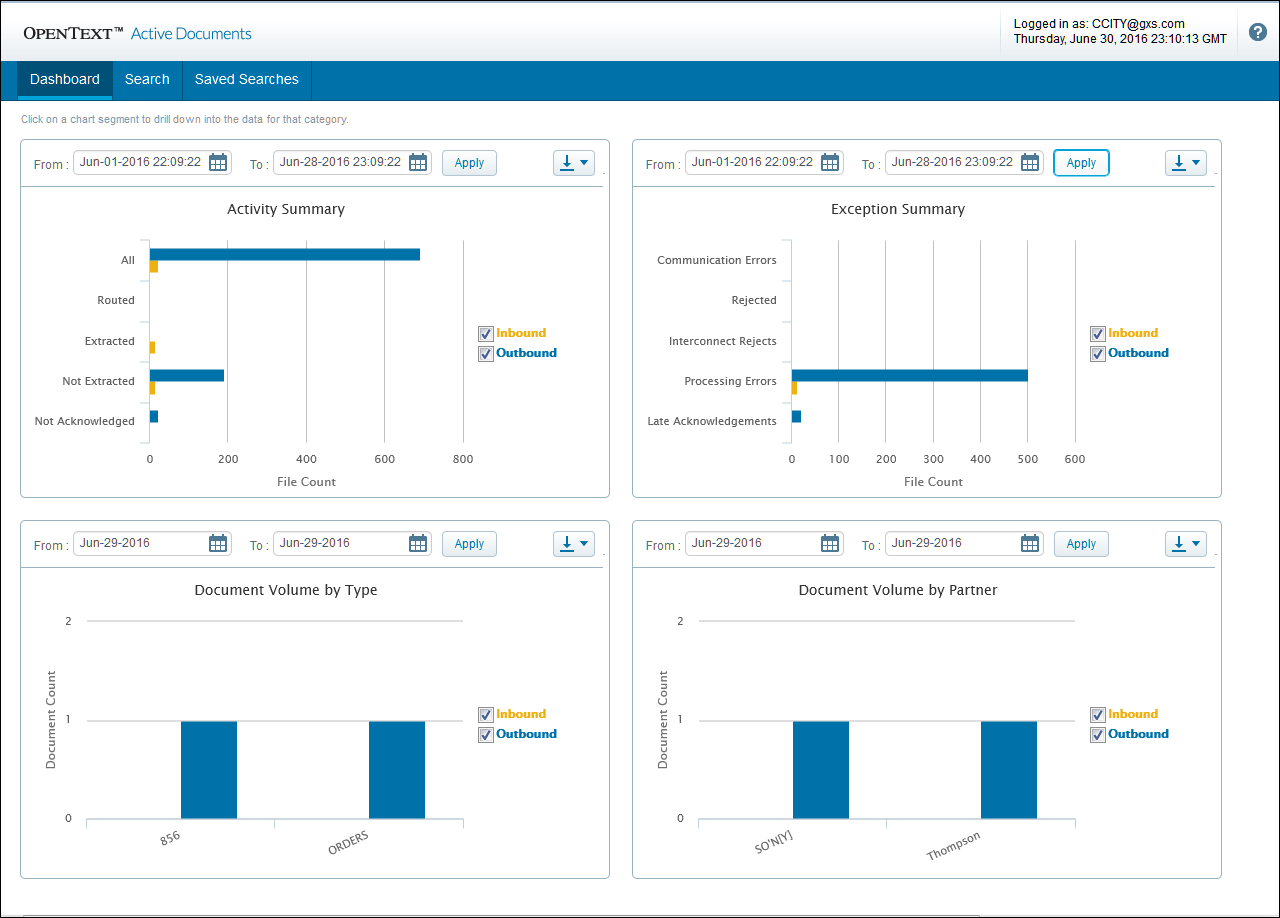Click the Processing Errors outbound bar
This screenshot has height=918, width=1280.
pyautogui.click(x=909, y=376)
